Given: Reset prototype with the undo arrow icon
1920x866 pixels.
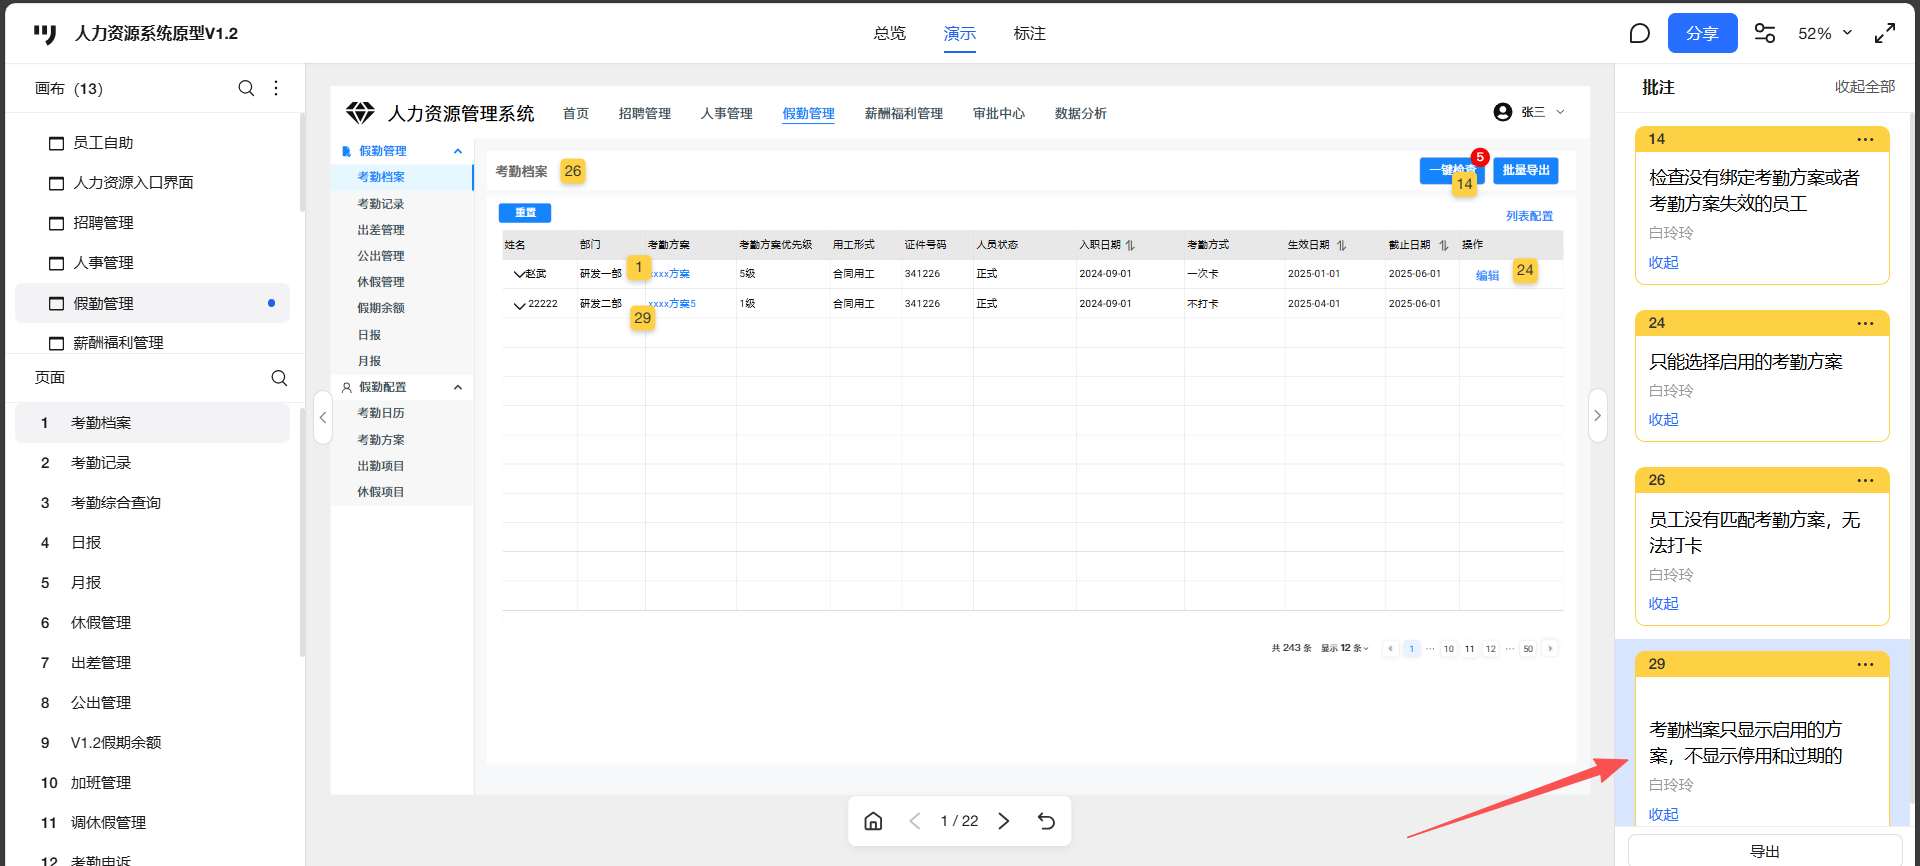Looking at the screenshot, I should coord(1046,821).
